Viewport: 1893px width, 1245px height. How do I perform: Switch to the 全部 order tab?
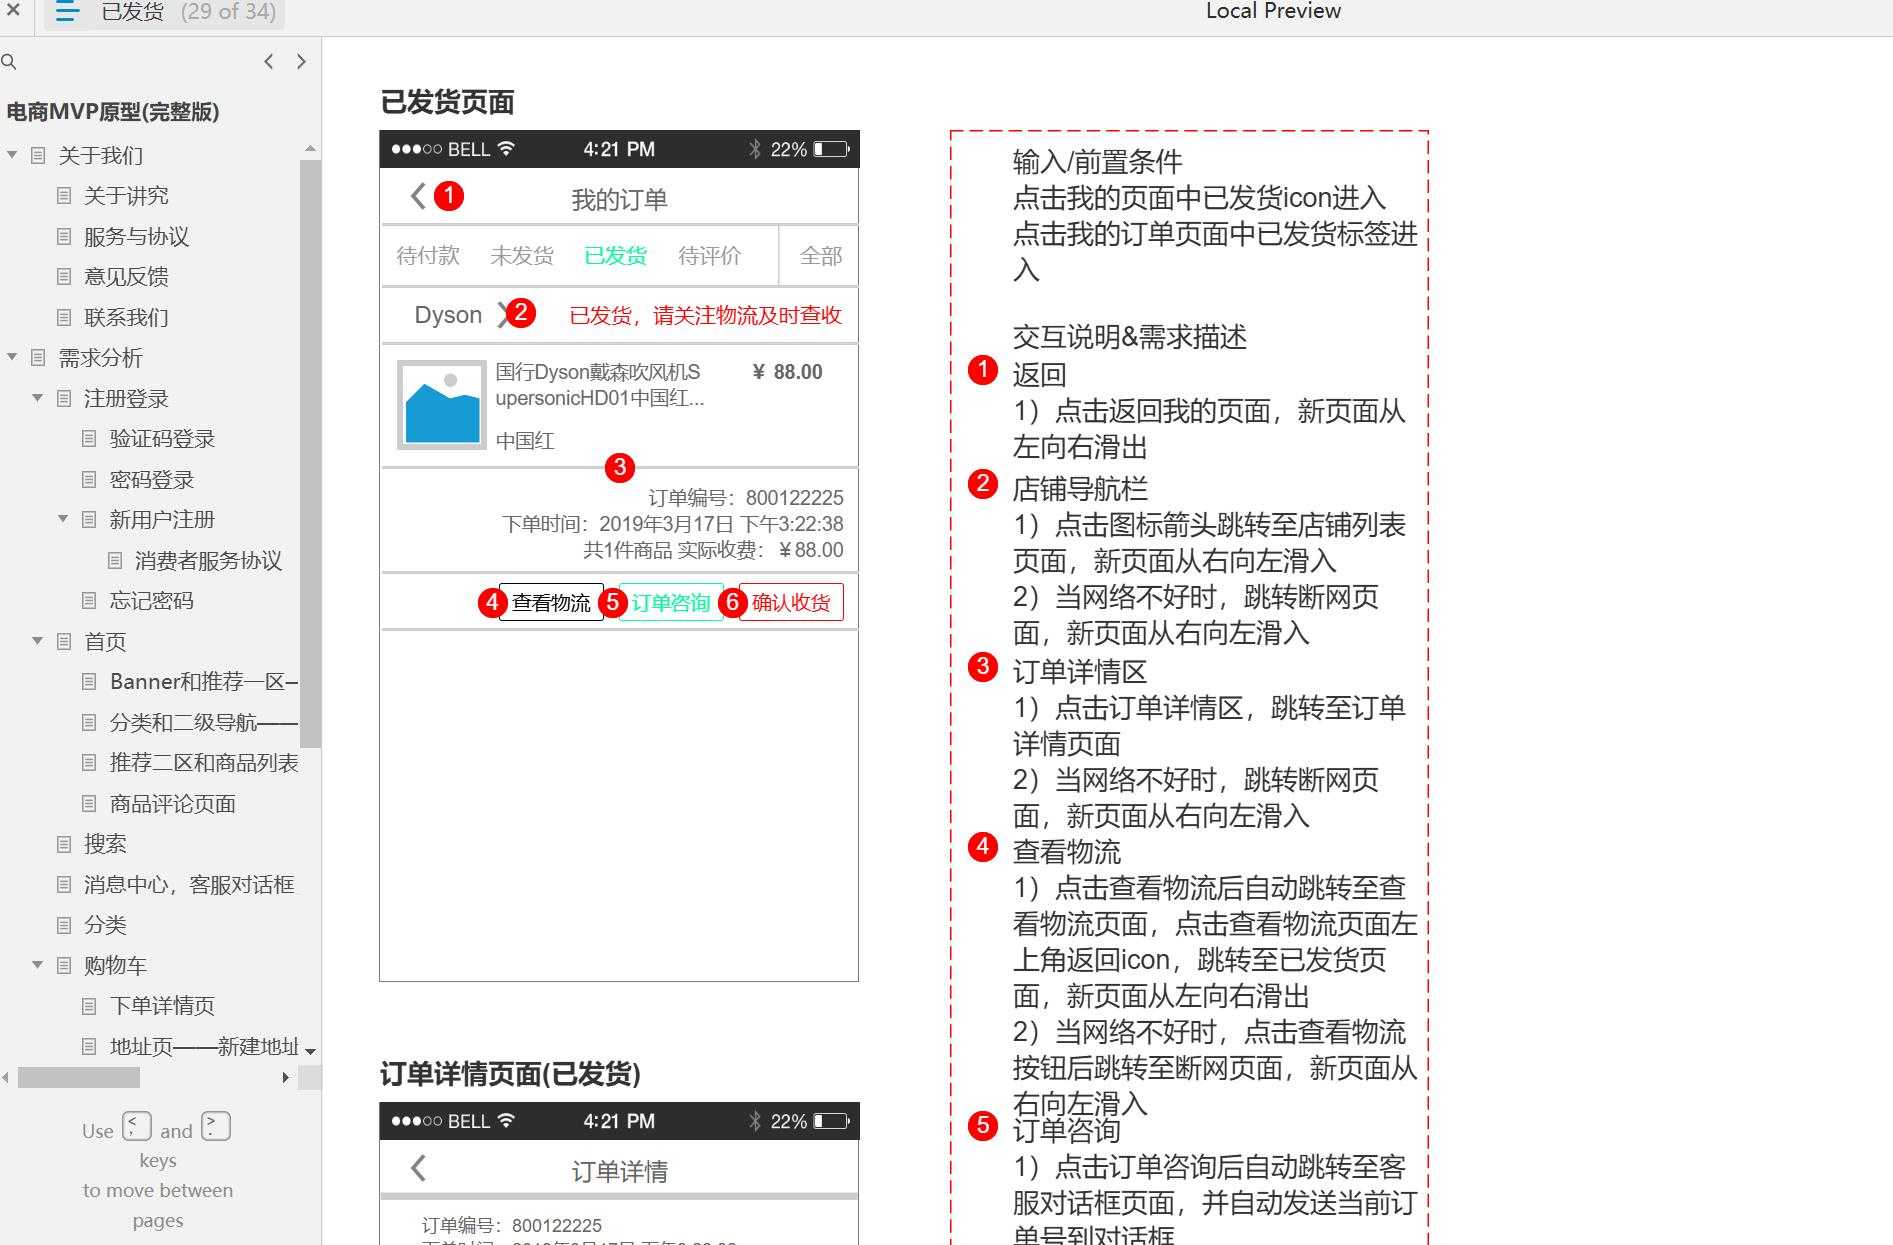click(x=818, y=256)
